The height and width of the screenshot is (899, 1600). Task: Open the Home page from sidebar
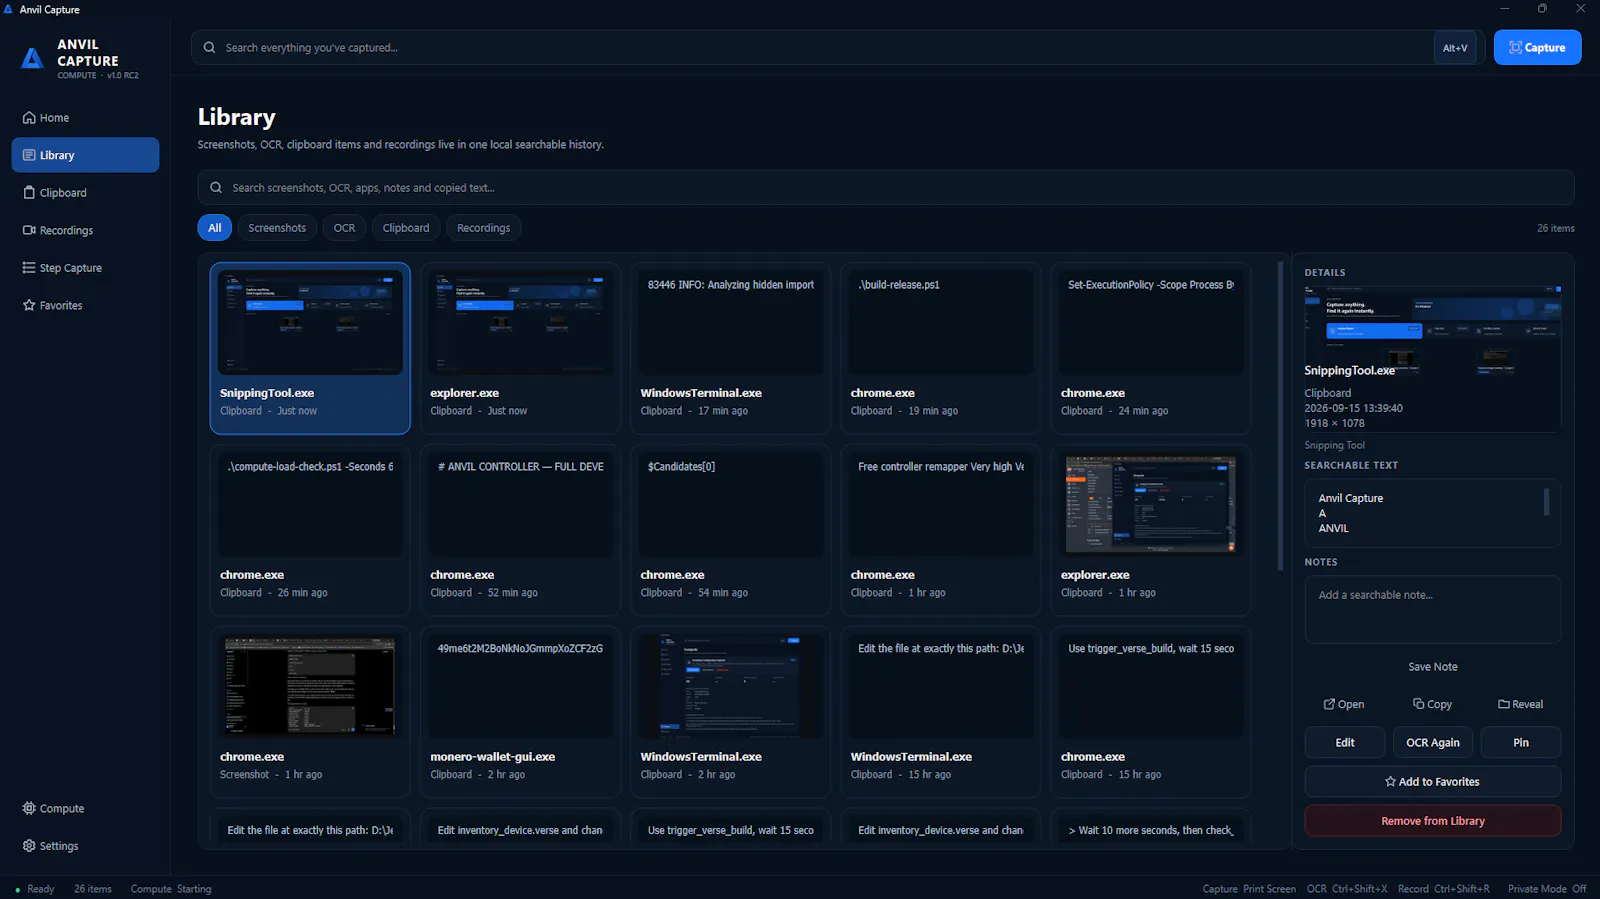click(85, 118)
